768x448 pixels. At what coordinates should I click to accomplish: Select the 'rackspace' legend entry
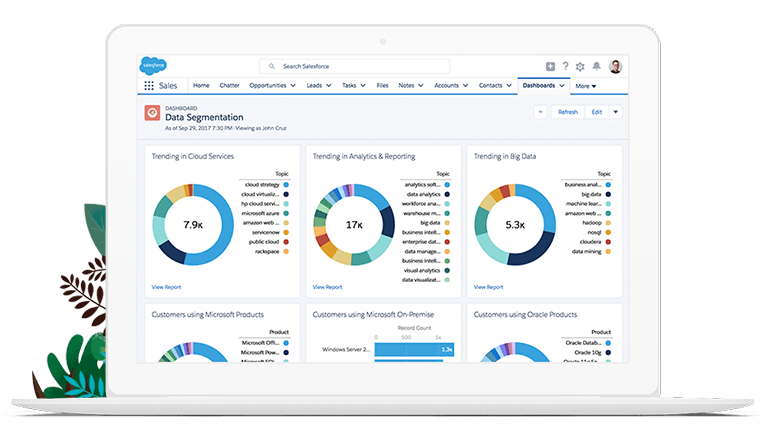pos(271,252)
